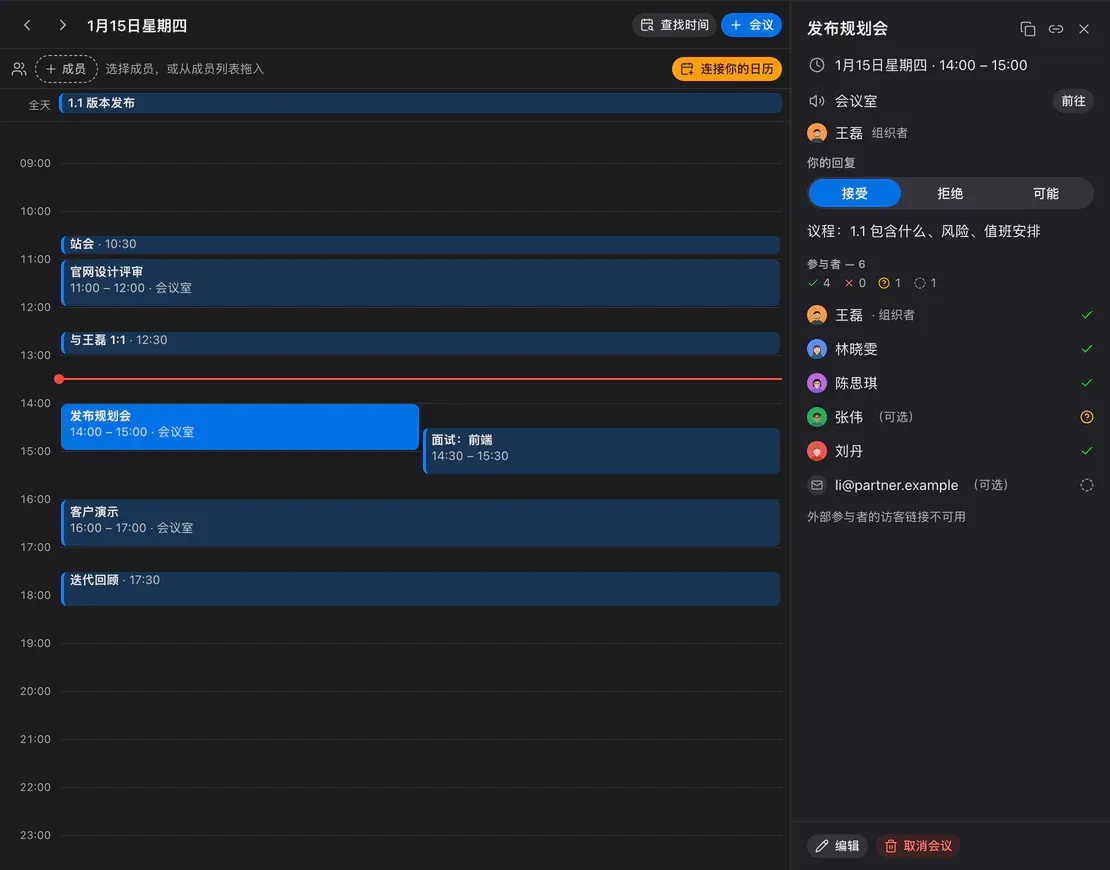Click 陈思琪's avatar
The width and height of the screenshot is (1110, 870).
pos(817,383)
